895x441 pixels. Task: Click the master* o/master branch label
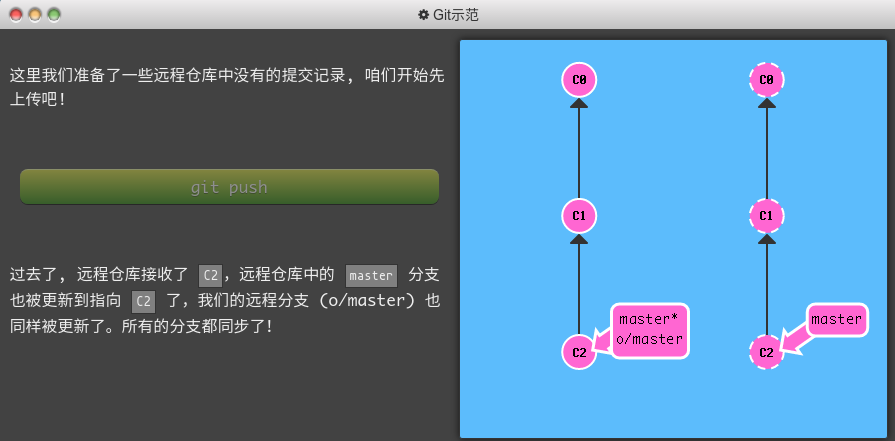pyautogui.click(x=650, y=330)
